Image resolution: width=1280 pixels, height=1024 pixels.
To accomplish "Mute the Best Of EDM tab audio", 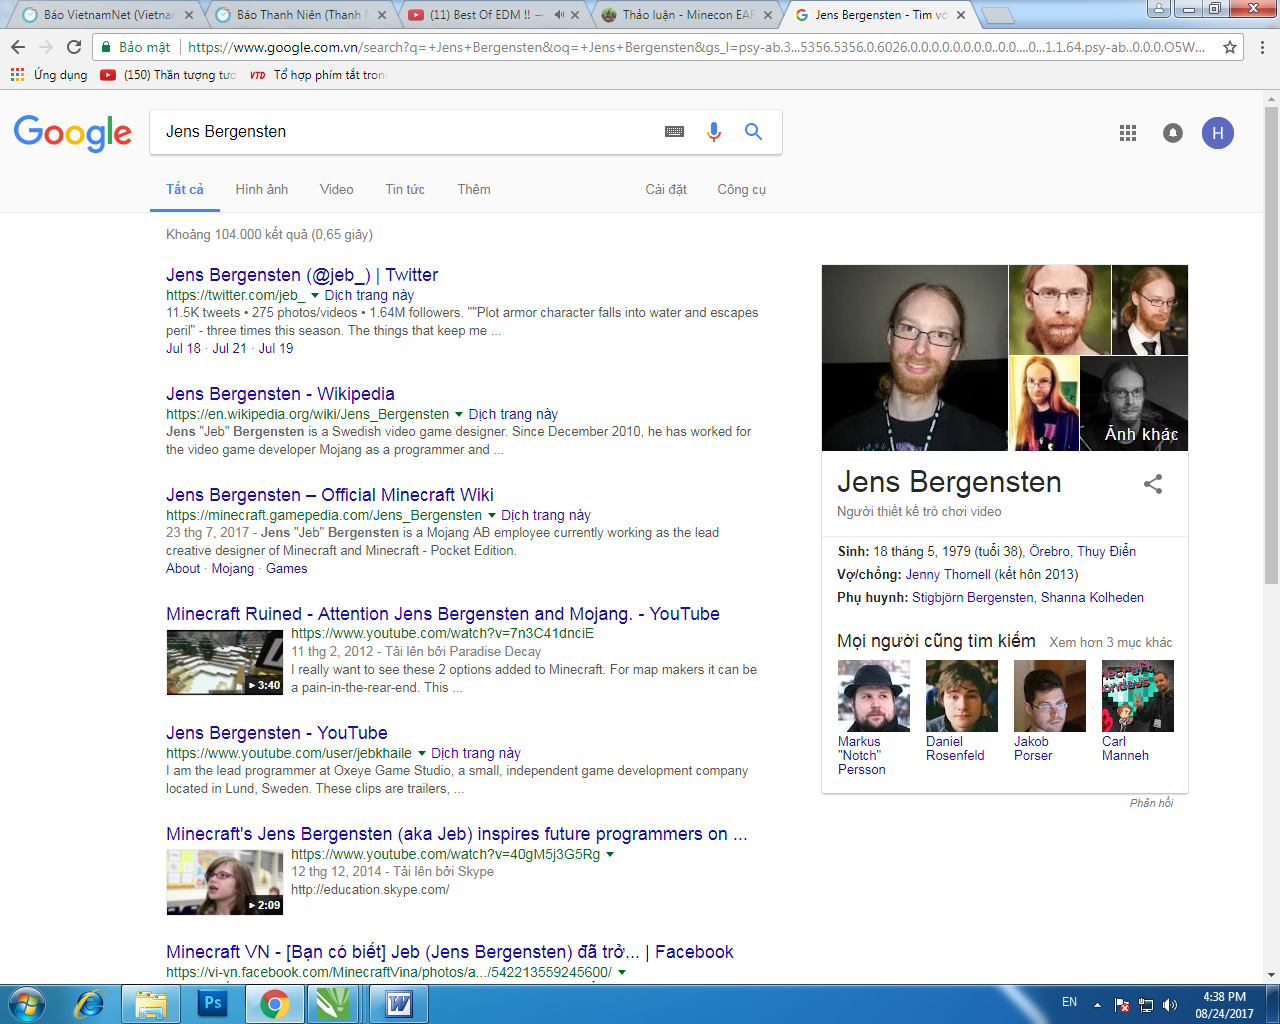I will [558, 15].
